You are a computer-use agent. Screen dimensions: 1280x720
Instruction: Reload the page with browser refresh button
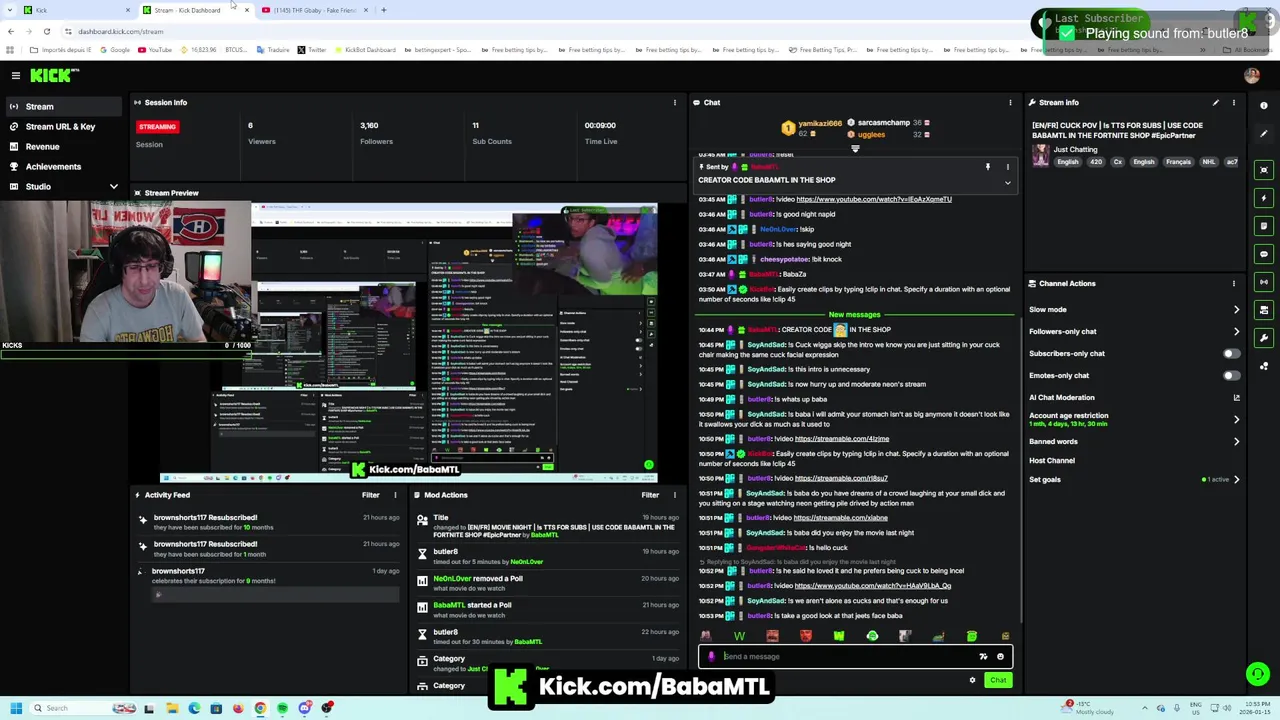coord(46,31)
